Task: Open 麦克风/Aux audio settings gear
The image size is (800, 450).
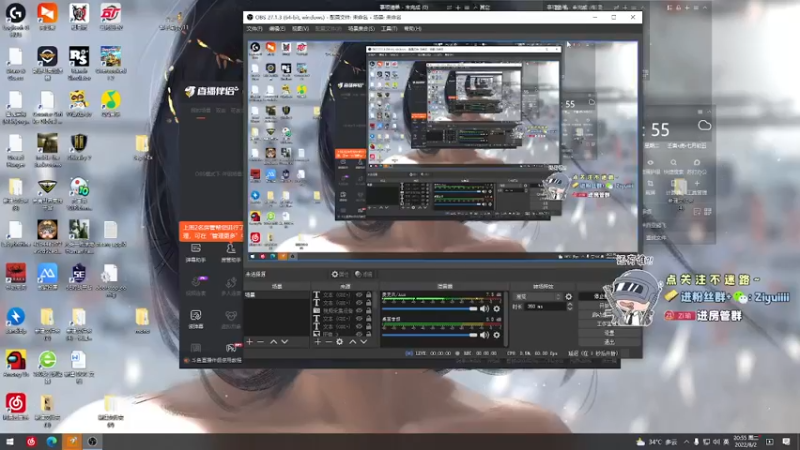Action: click(x=496, y=308)
